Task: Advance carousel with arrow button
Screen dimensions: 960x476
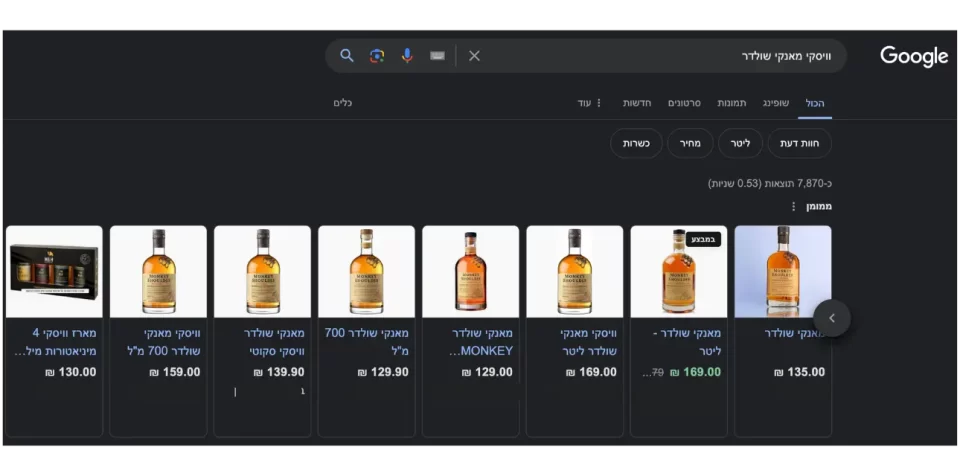Action: [832, 318]
